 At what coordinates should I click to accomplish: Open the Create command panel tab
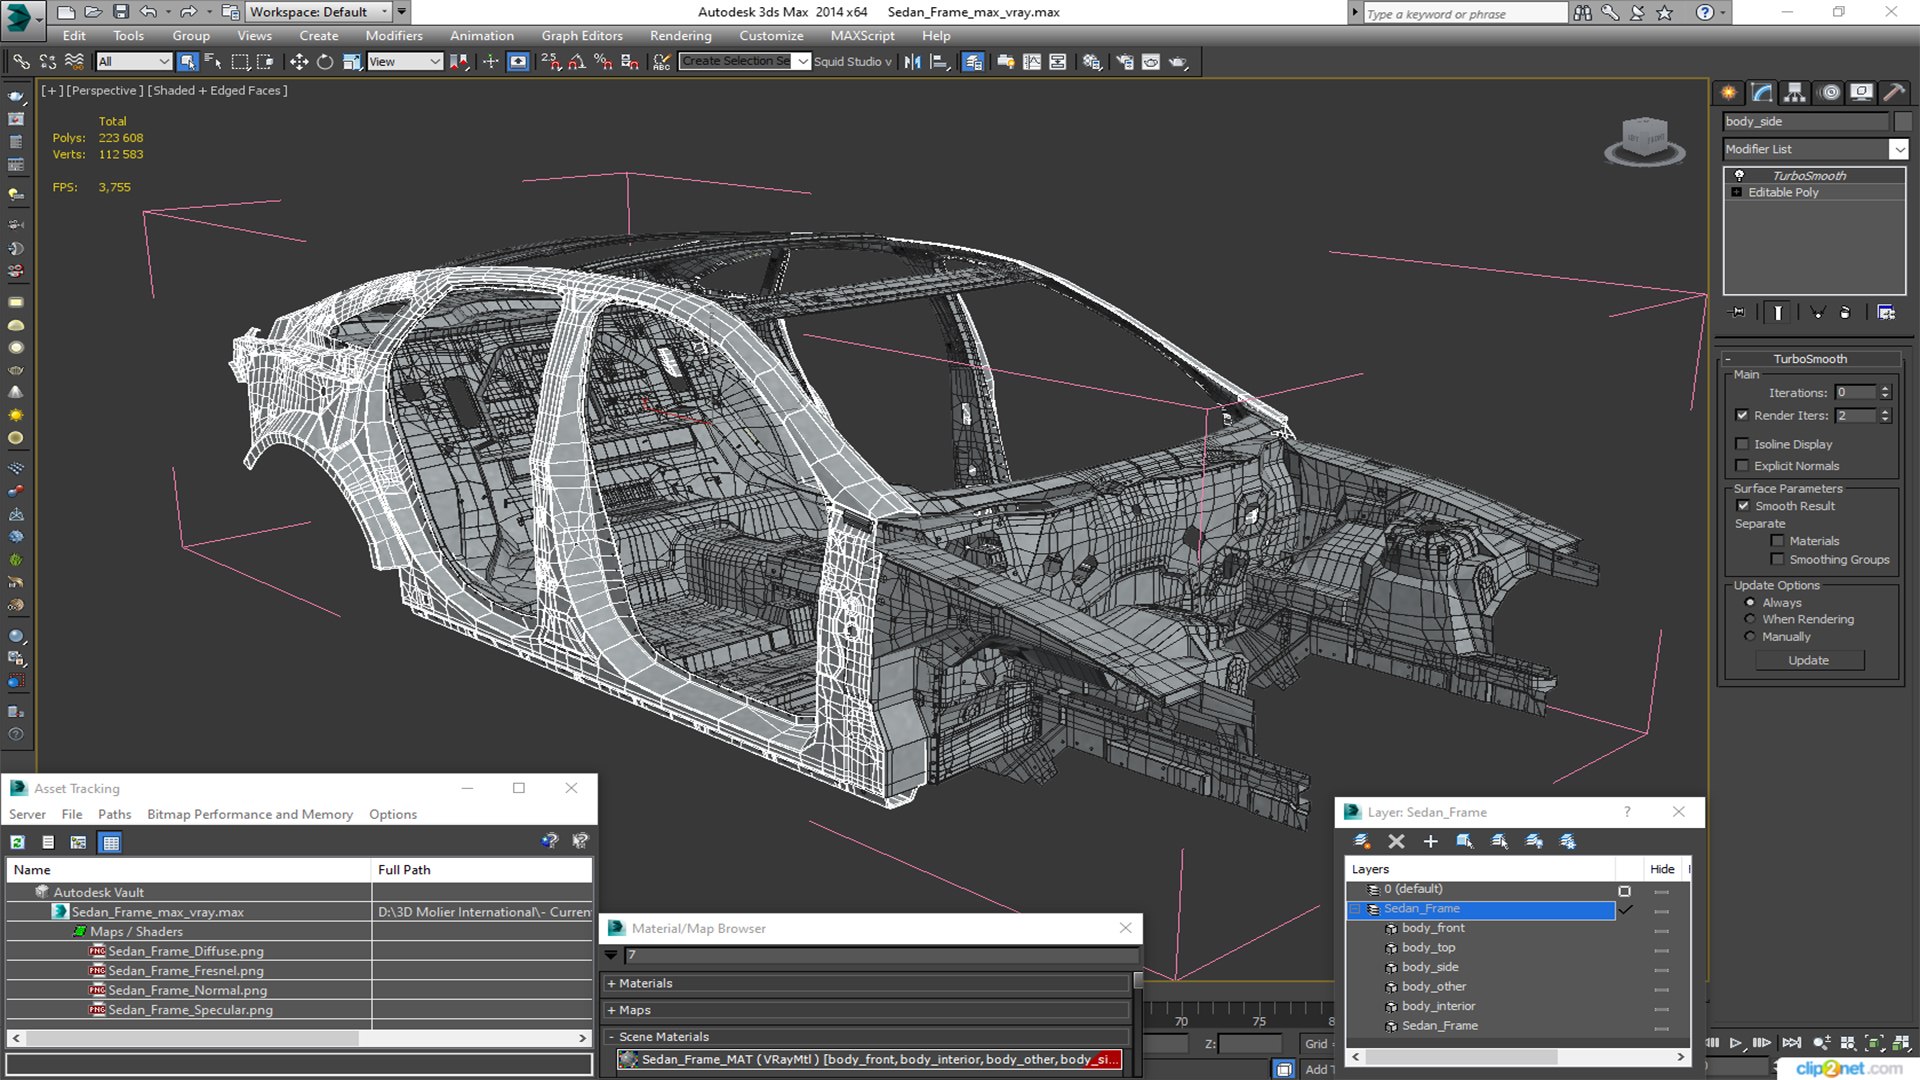pyautogui.click(x=1729, y=93)
